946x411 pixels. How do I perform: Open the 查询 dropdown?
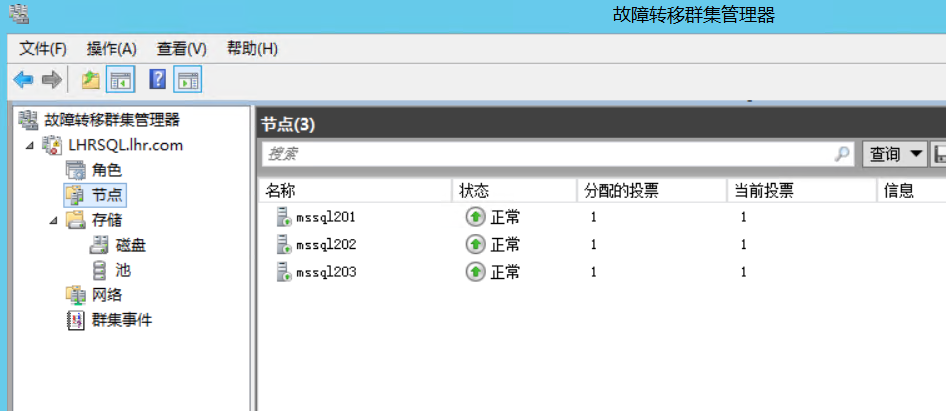click(x=894, y=154)
